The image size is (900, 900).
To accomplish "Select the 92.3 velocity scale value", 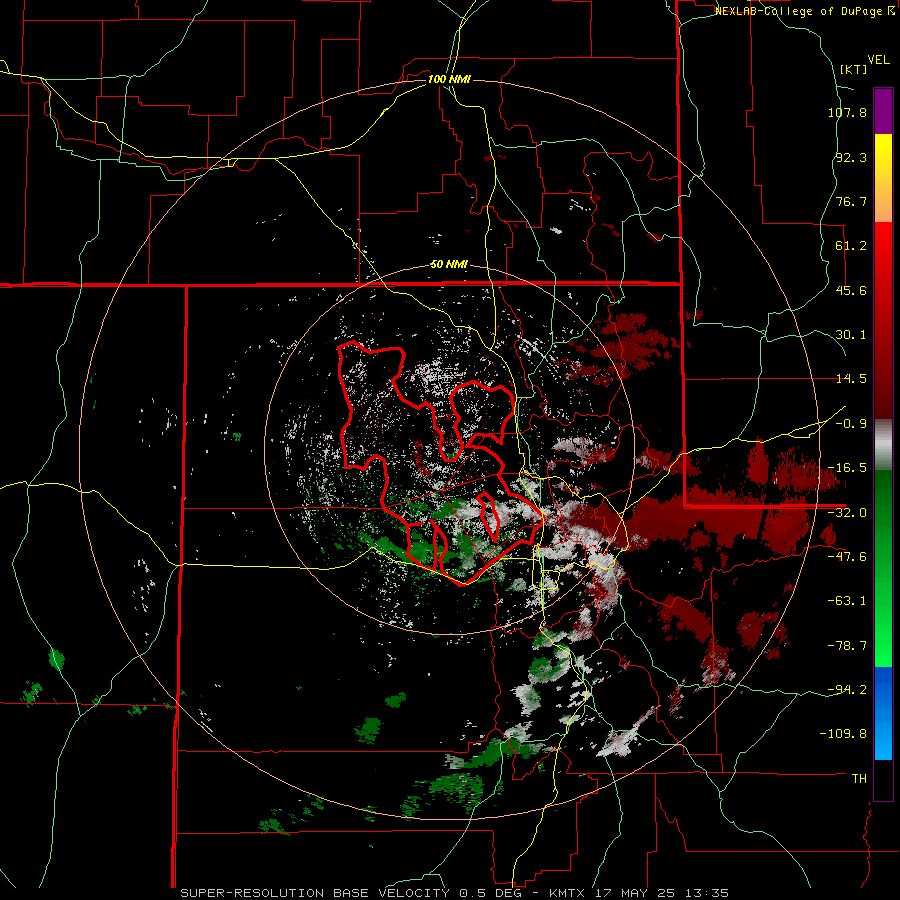I will (x=851, y=157).
